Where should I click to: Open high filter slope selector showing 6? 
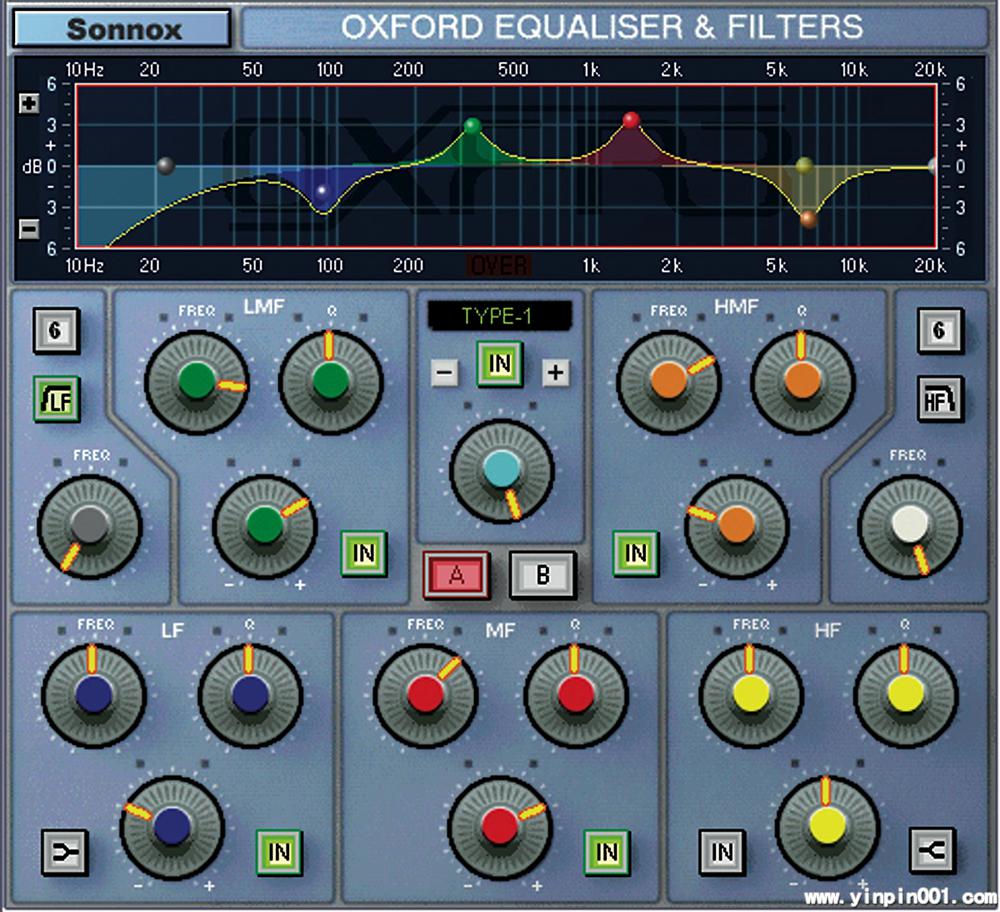pyautogui.click(x=940, y=329)
